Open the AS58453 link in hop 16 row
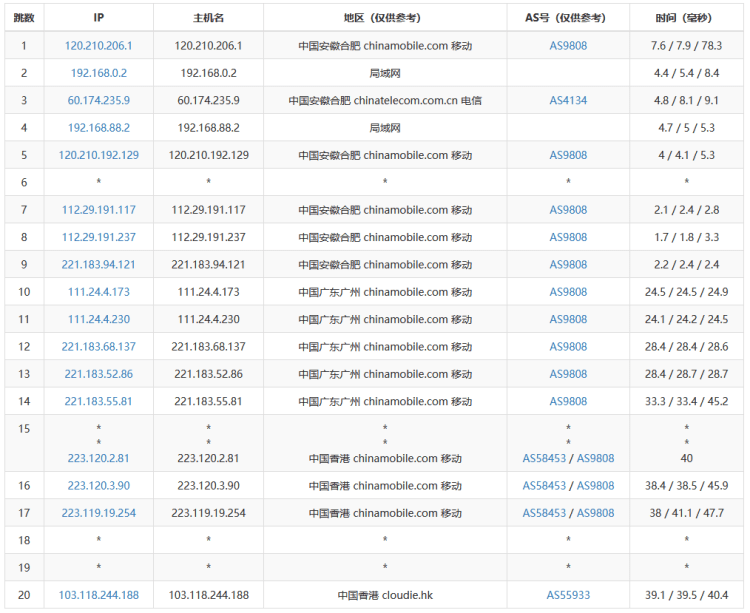750x613 pixels. pos(544,486)
